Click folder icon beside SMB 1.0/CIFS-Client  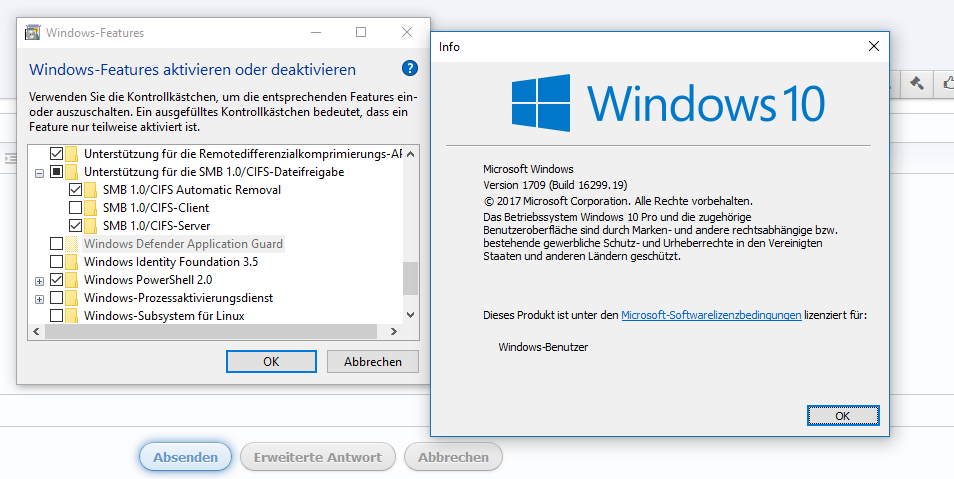(x=91, y=208)
